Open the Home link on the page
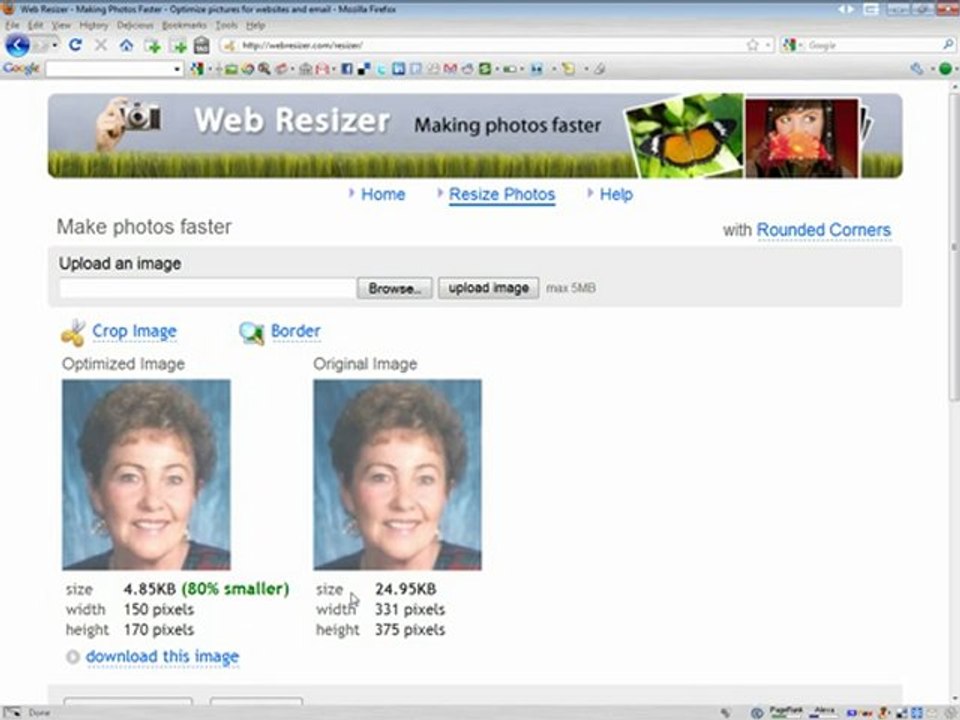 pyautogui.click(x=383, y=195)
